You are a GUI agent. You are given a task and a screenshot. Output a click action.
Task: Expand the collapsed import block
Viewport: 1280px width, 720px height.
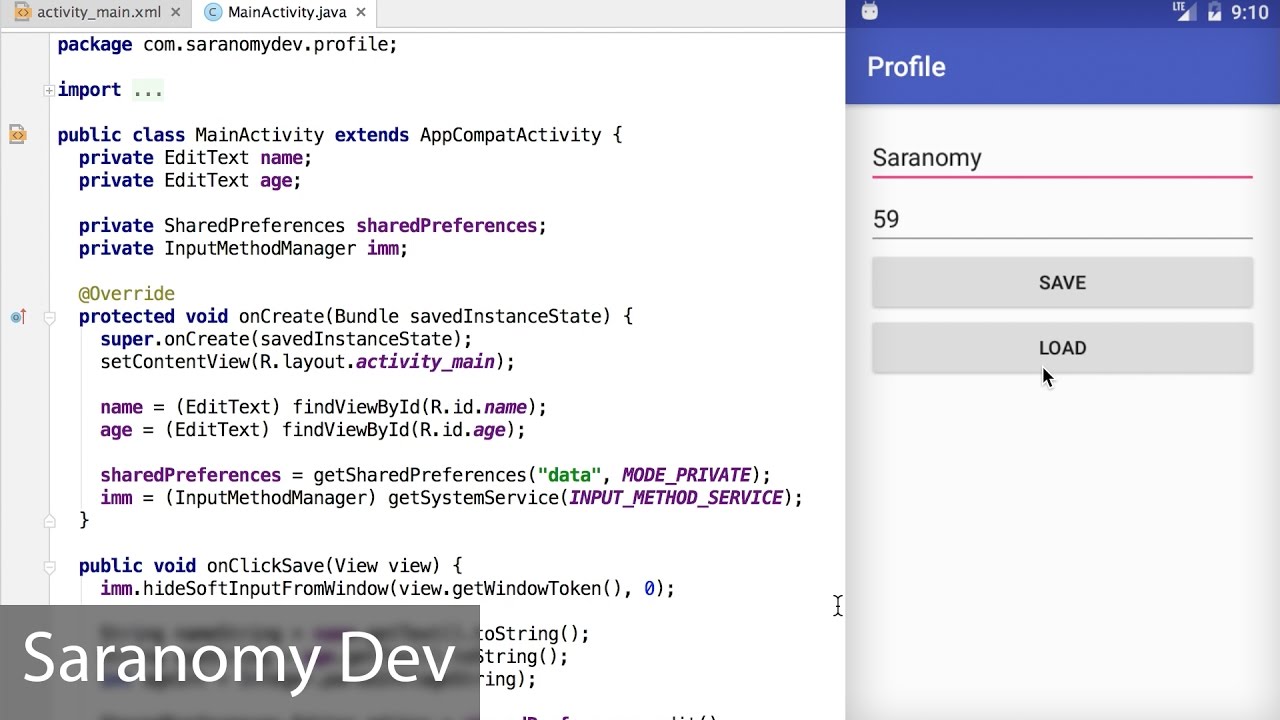click(49, 90)
